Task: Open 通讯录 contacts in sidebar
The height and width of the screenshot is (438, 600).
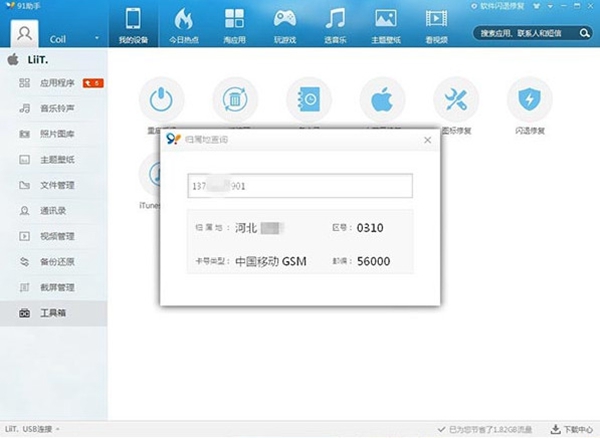Action: [x=54, y=211]
